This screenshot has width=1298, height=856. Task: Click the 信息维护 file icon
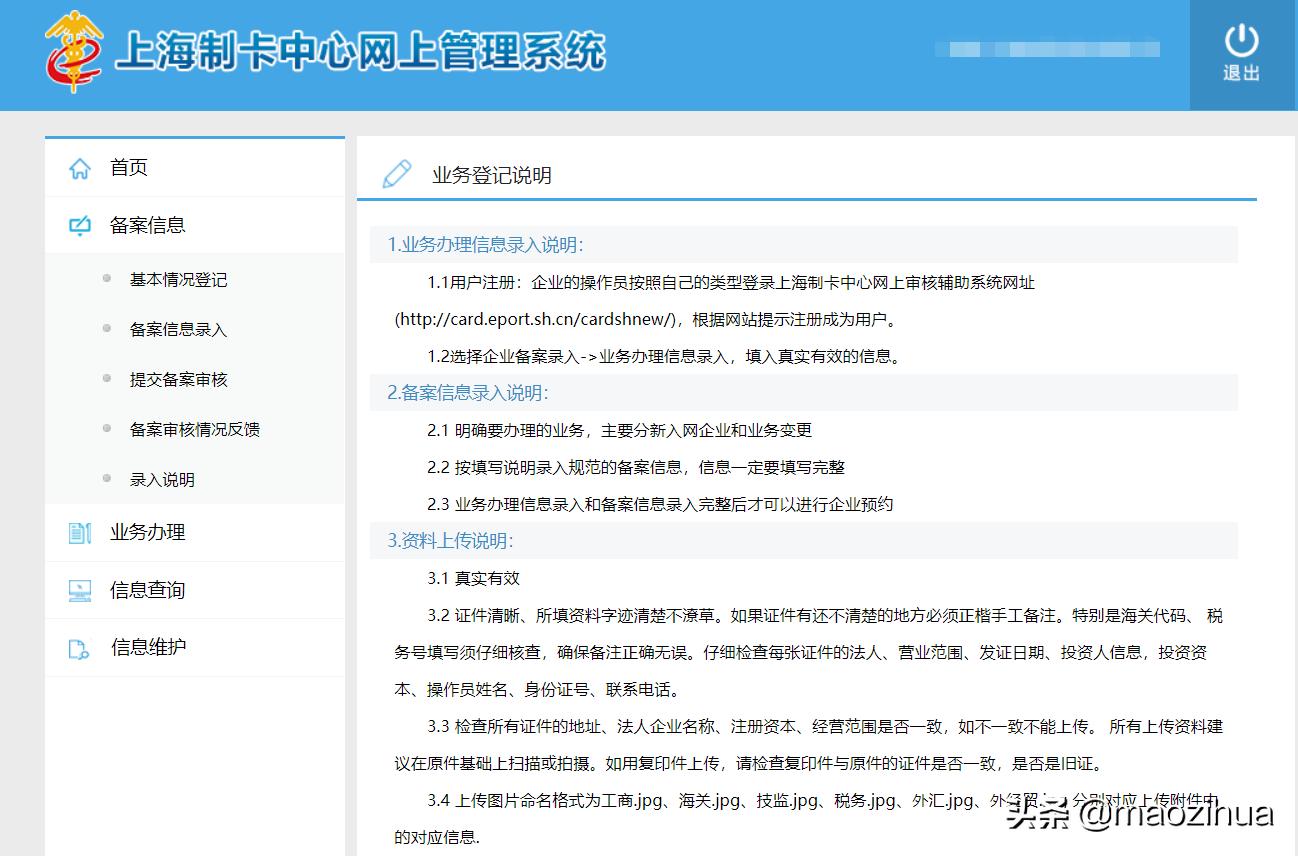[80, 648]
